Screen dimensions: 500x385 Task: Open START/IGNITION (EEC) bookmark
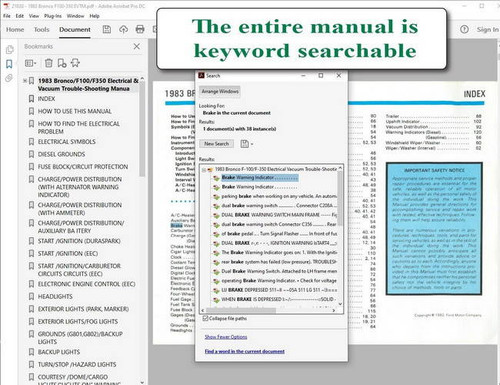pos(68,253)
